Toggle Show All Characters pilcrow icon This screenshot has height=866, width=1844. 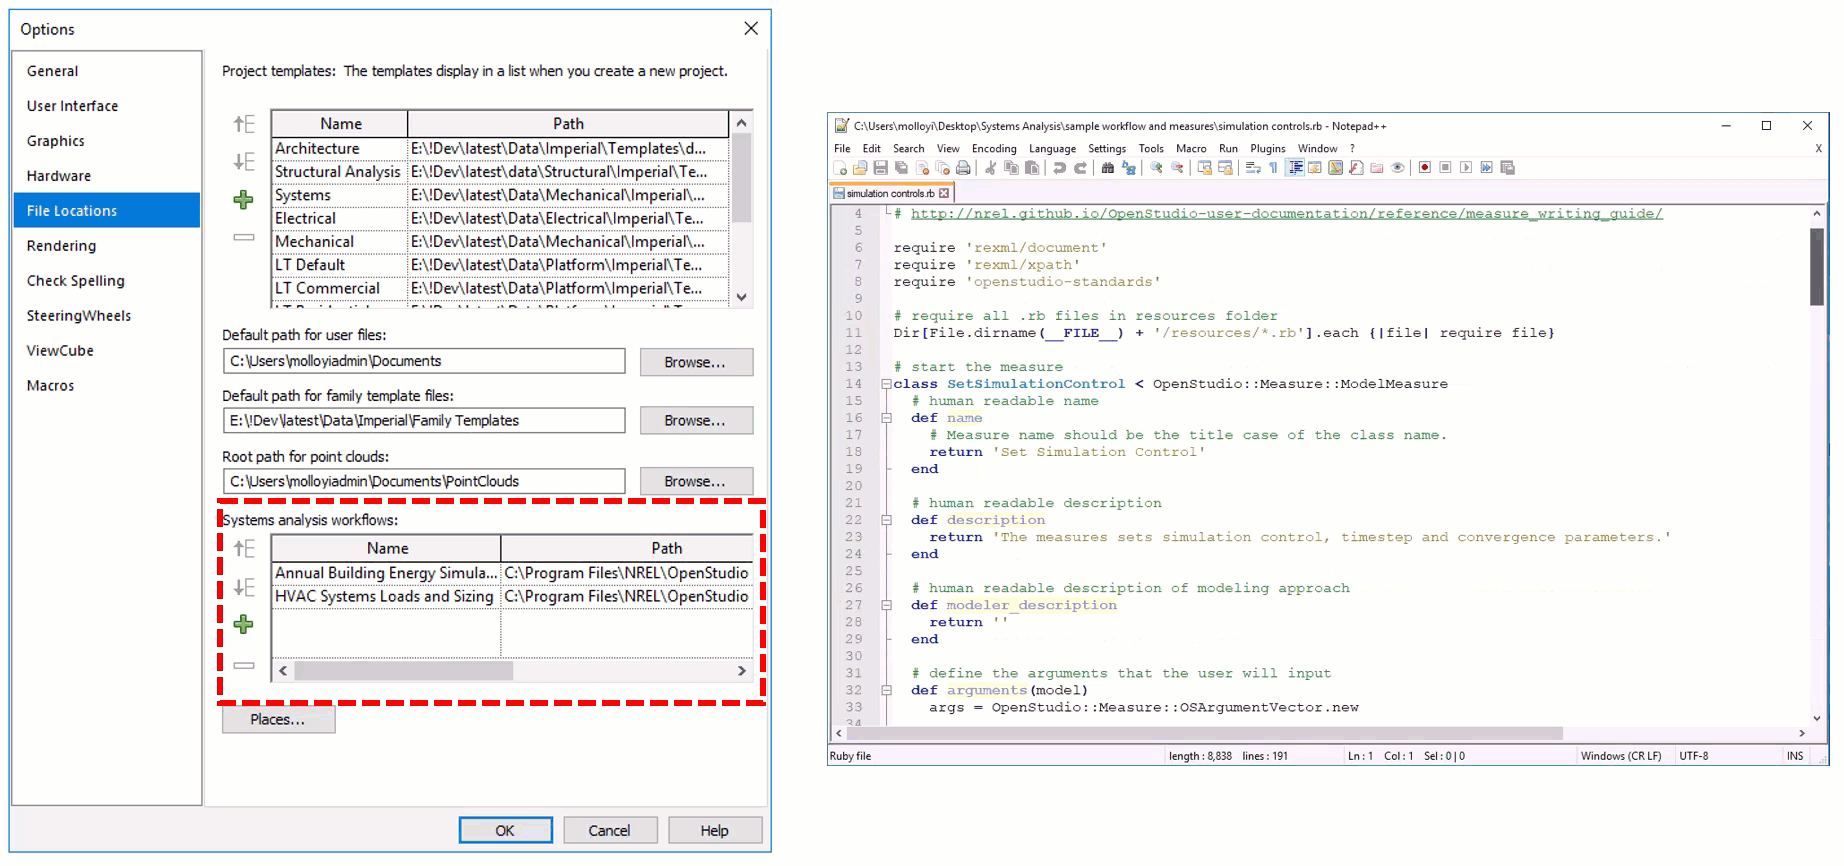point(1273,168)
